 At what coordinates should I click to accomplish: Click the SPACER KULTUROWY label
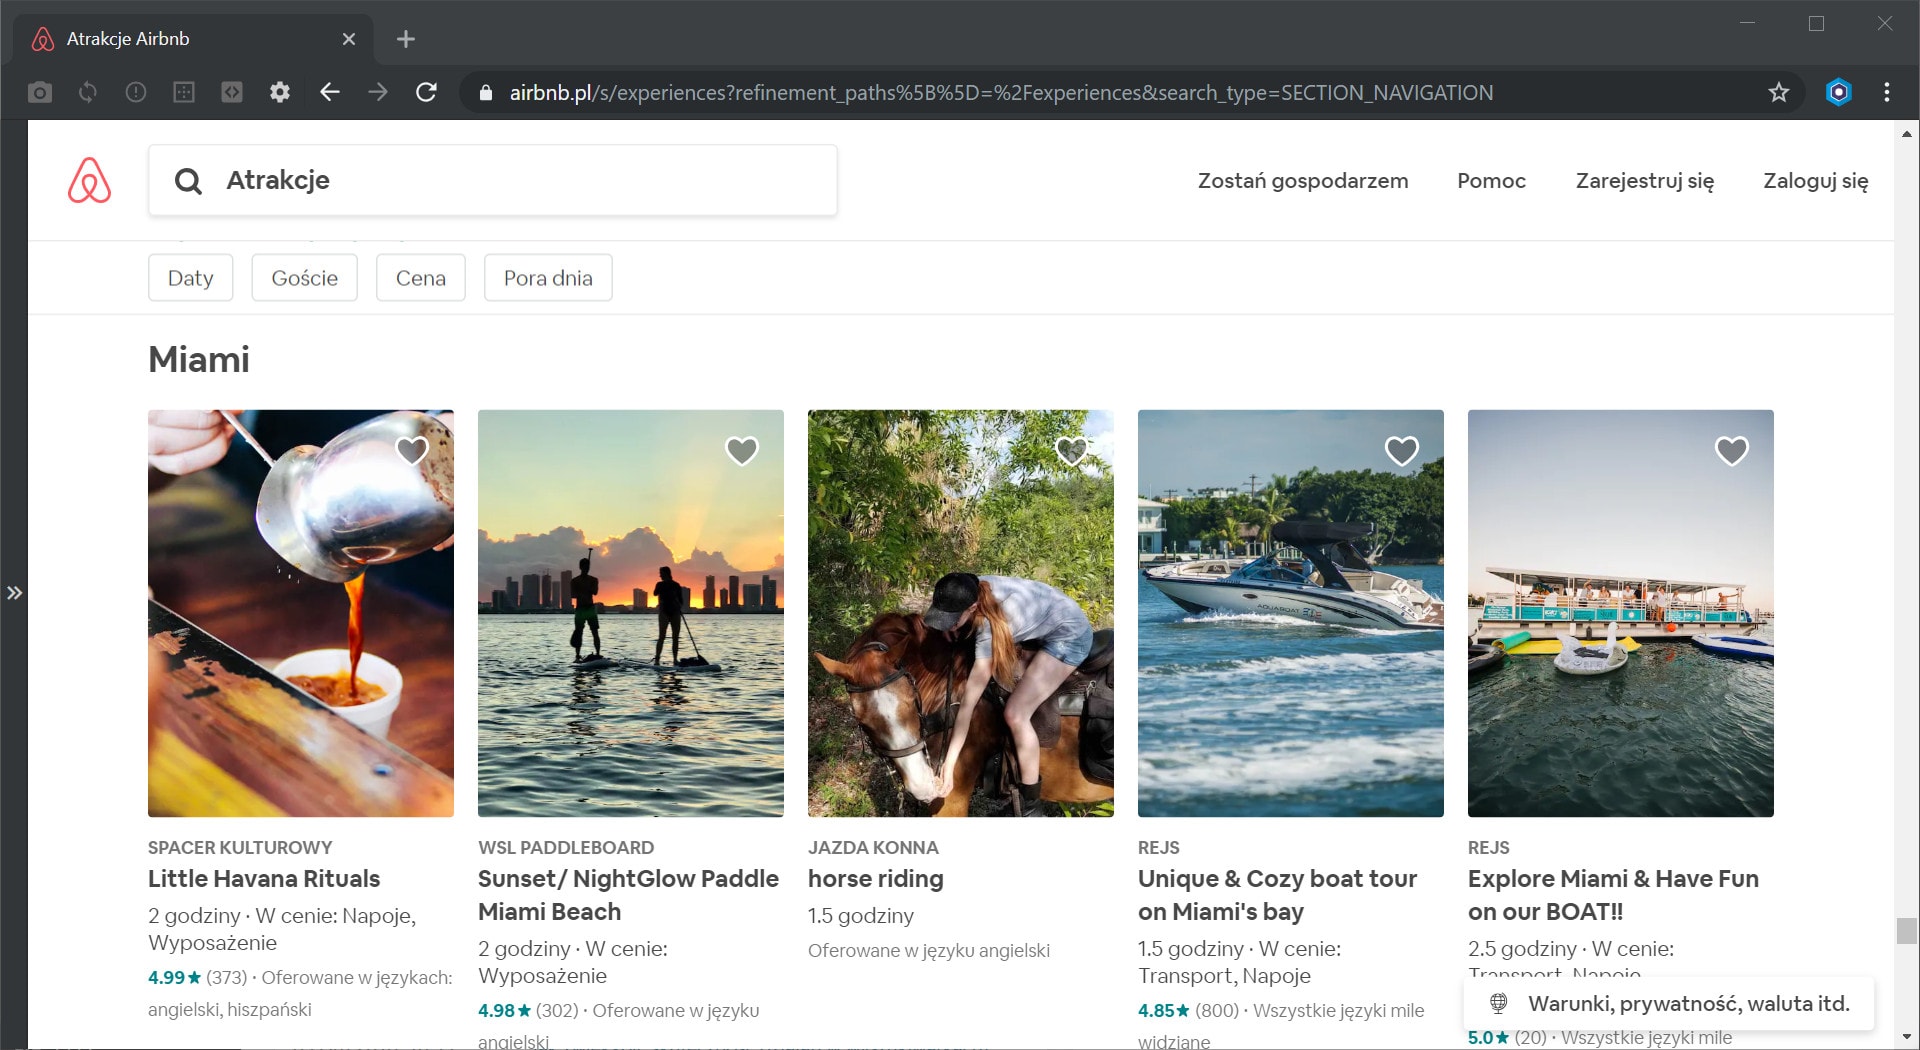pos(240,847)
